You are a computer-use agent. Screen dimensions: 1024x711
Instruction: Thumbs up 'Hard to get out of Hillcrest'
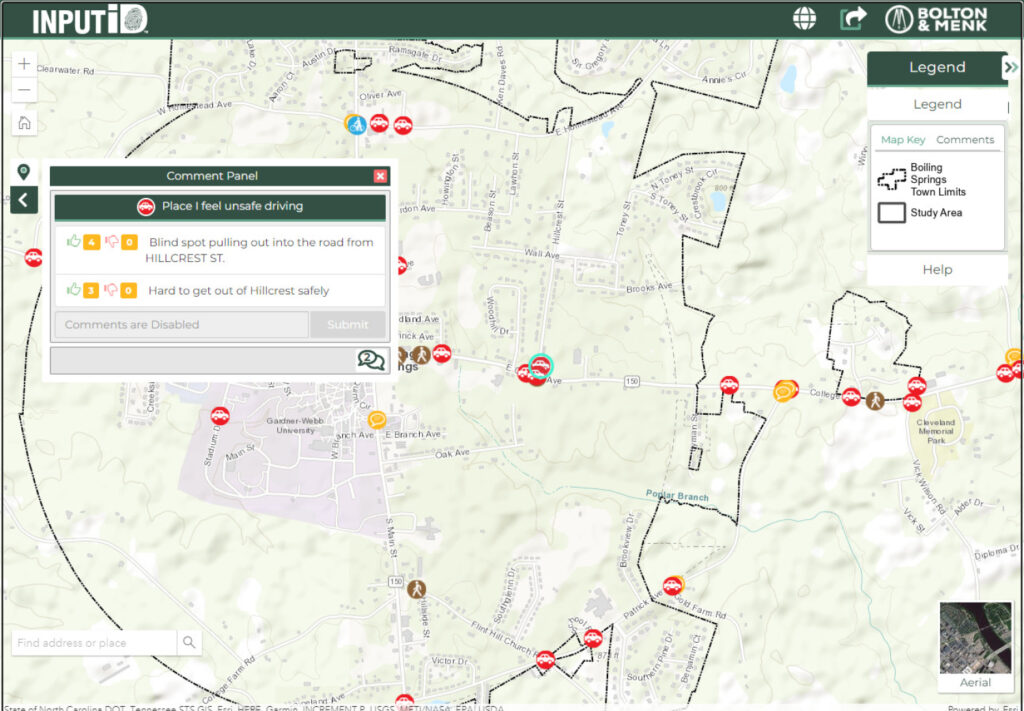point(74,290)
